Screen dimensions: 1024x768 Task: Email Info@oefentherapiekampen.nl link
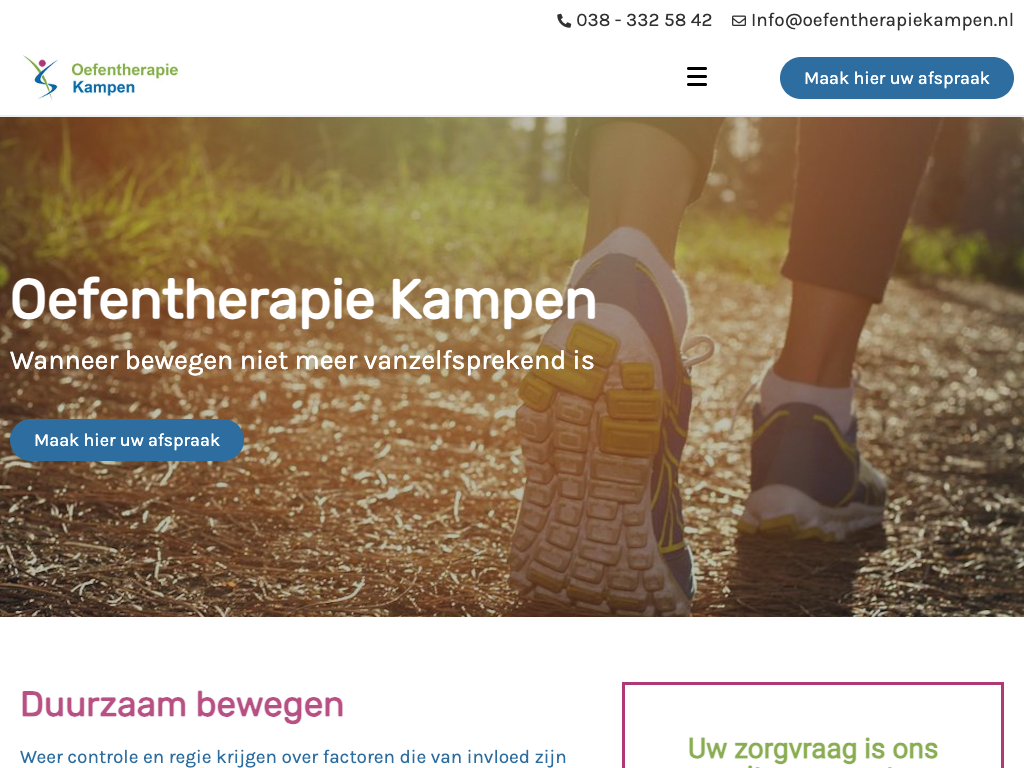882,20
